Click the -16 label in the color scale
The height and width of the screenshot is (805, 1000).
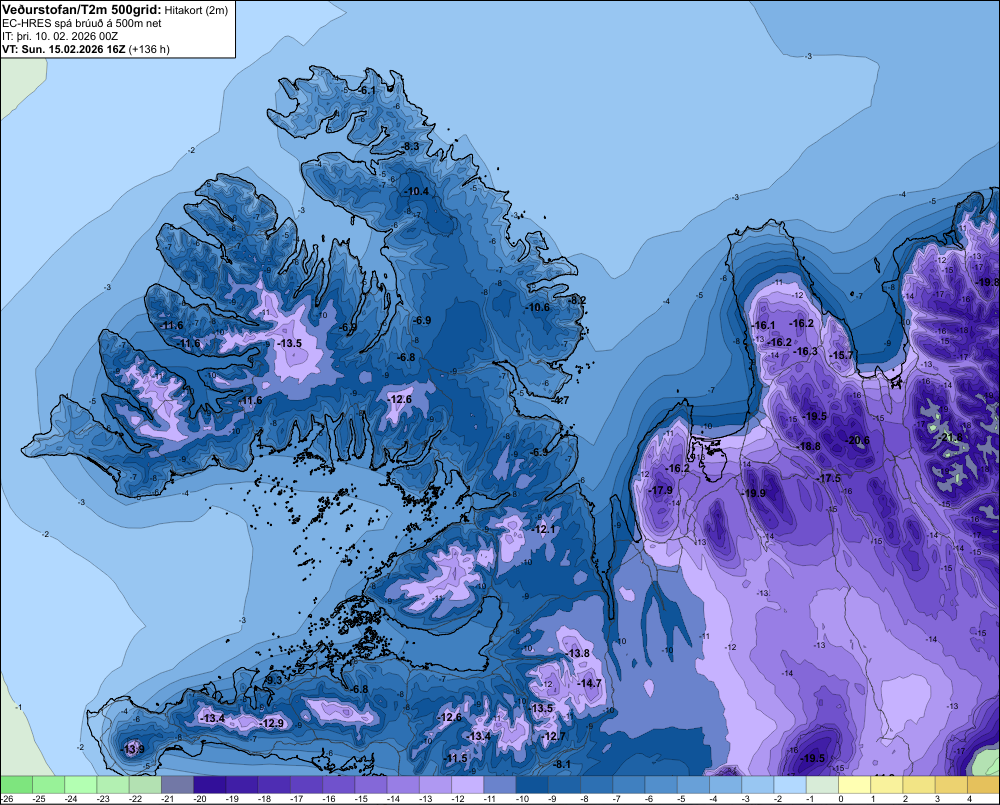point(329,799)
